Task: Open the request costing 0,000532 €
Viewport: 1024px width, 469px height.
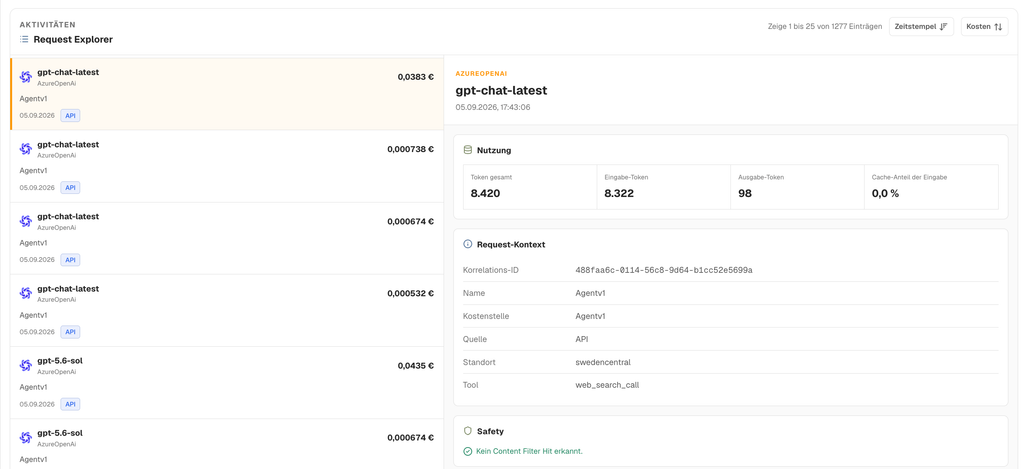Action: pos(227,311)
